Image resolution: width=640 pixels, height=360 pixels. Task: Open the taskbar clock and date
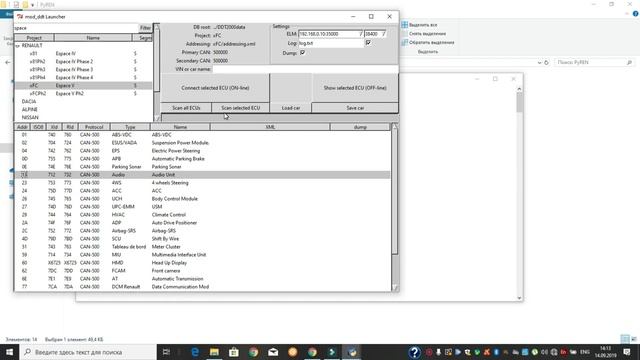tap(606, 352)
